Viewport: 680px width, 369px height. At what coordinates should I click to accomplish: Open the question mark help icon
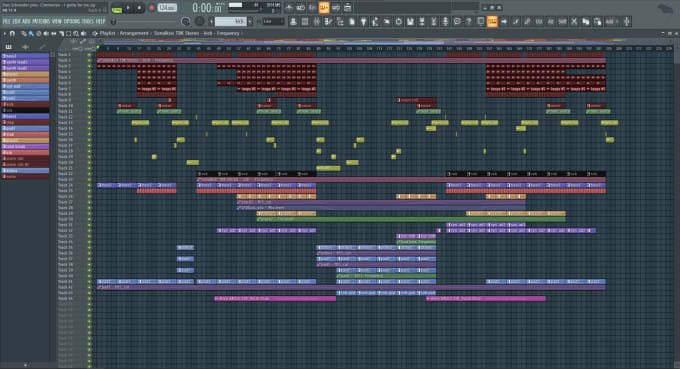click(468, 21)
